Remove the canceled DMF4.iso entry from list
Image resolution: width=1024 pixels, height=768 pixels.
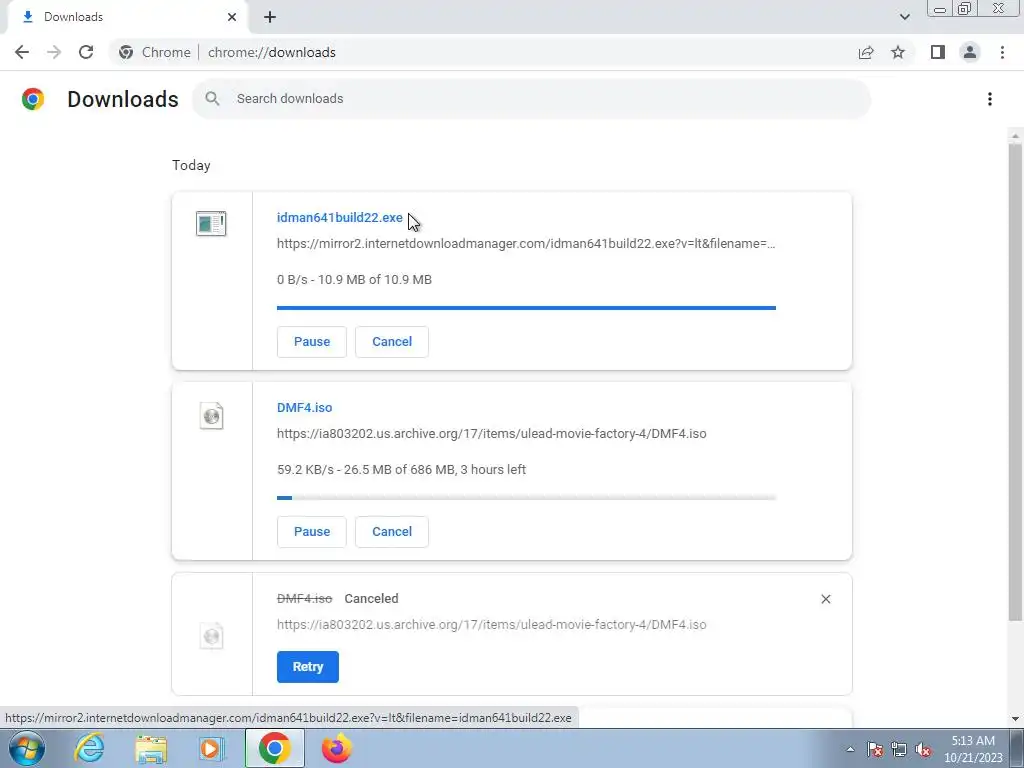(825, 599)
